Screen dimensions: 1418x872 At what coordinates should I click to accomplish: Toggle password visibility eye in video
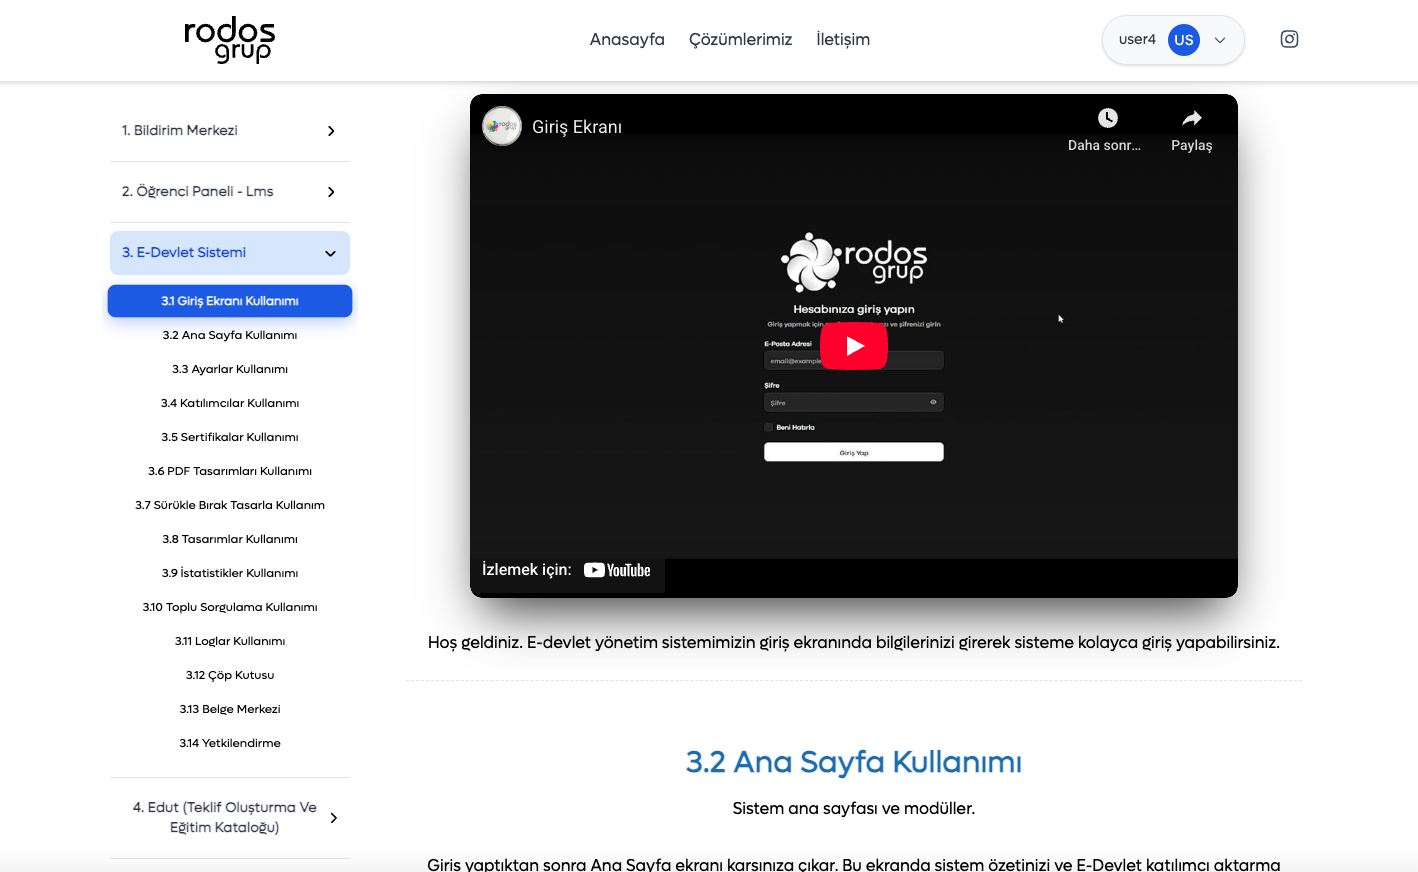point(933,402)
